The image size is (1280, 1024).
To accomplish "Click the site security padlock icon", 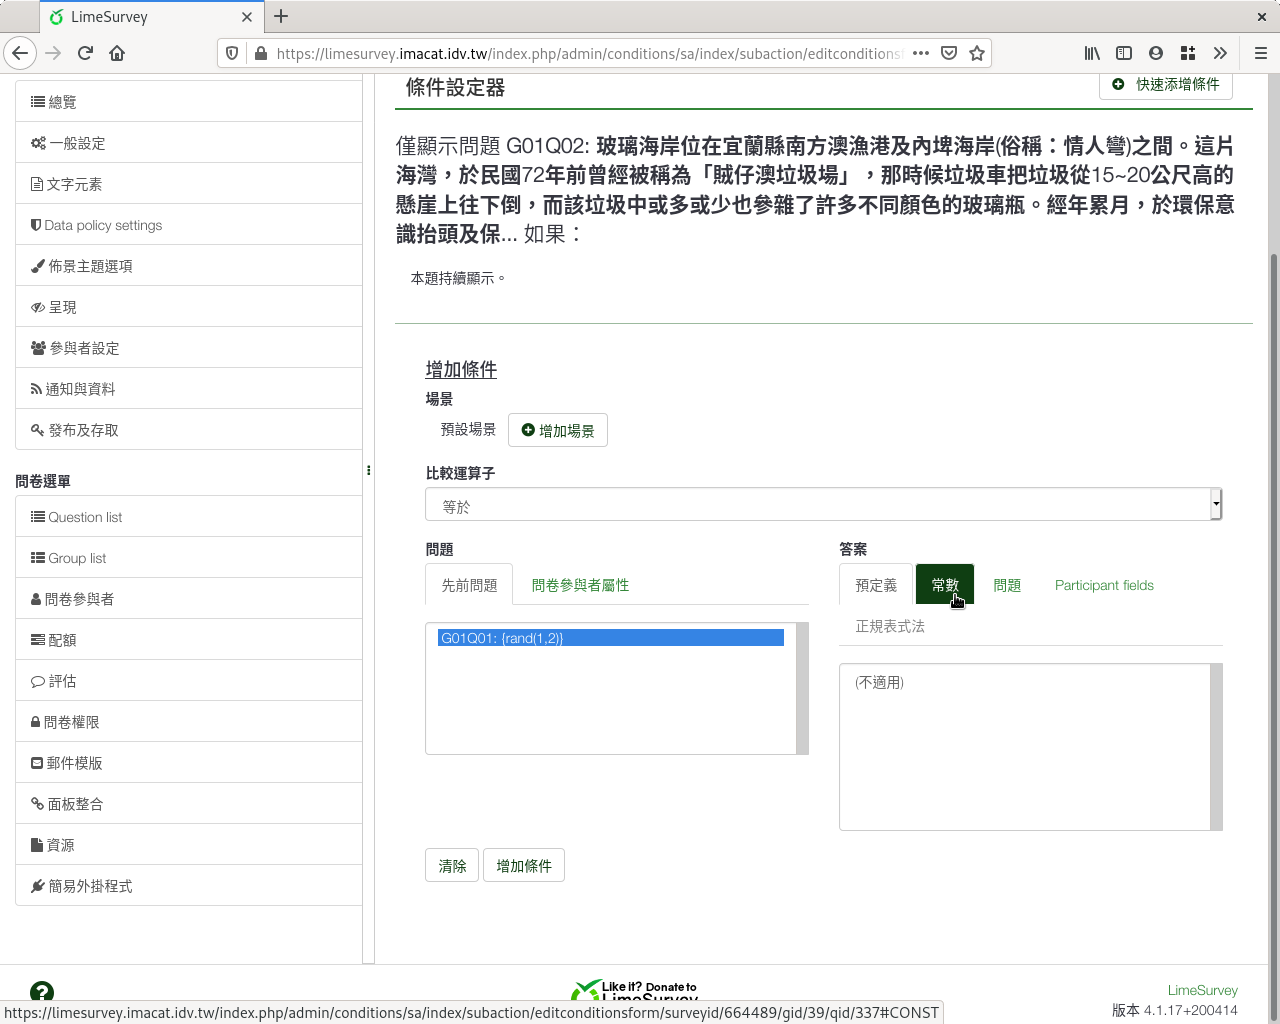I will coord(260,53).
